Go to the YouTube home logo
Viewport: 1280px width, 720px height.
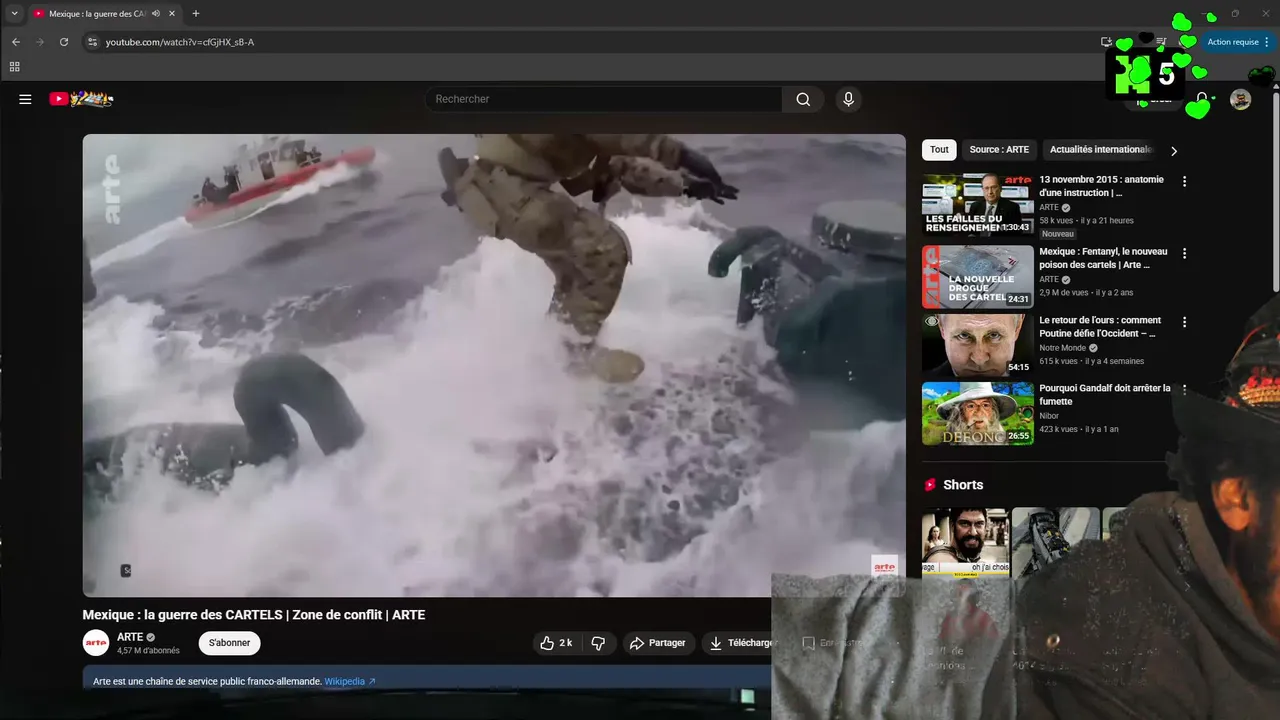82,99
